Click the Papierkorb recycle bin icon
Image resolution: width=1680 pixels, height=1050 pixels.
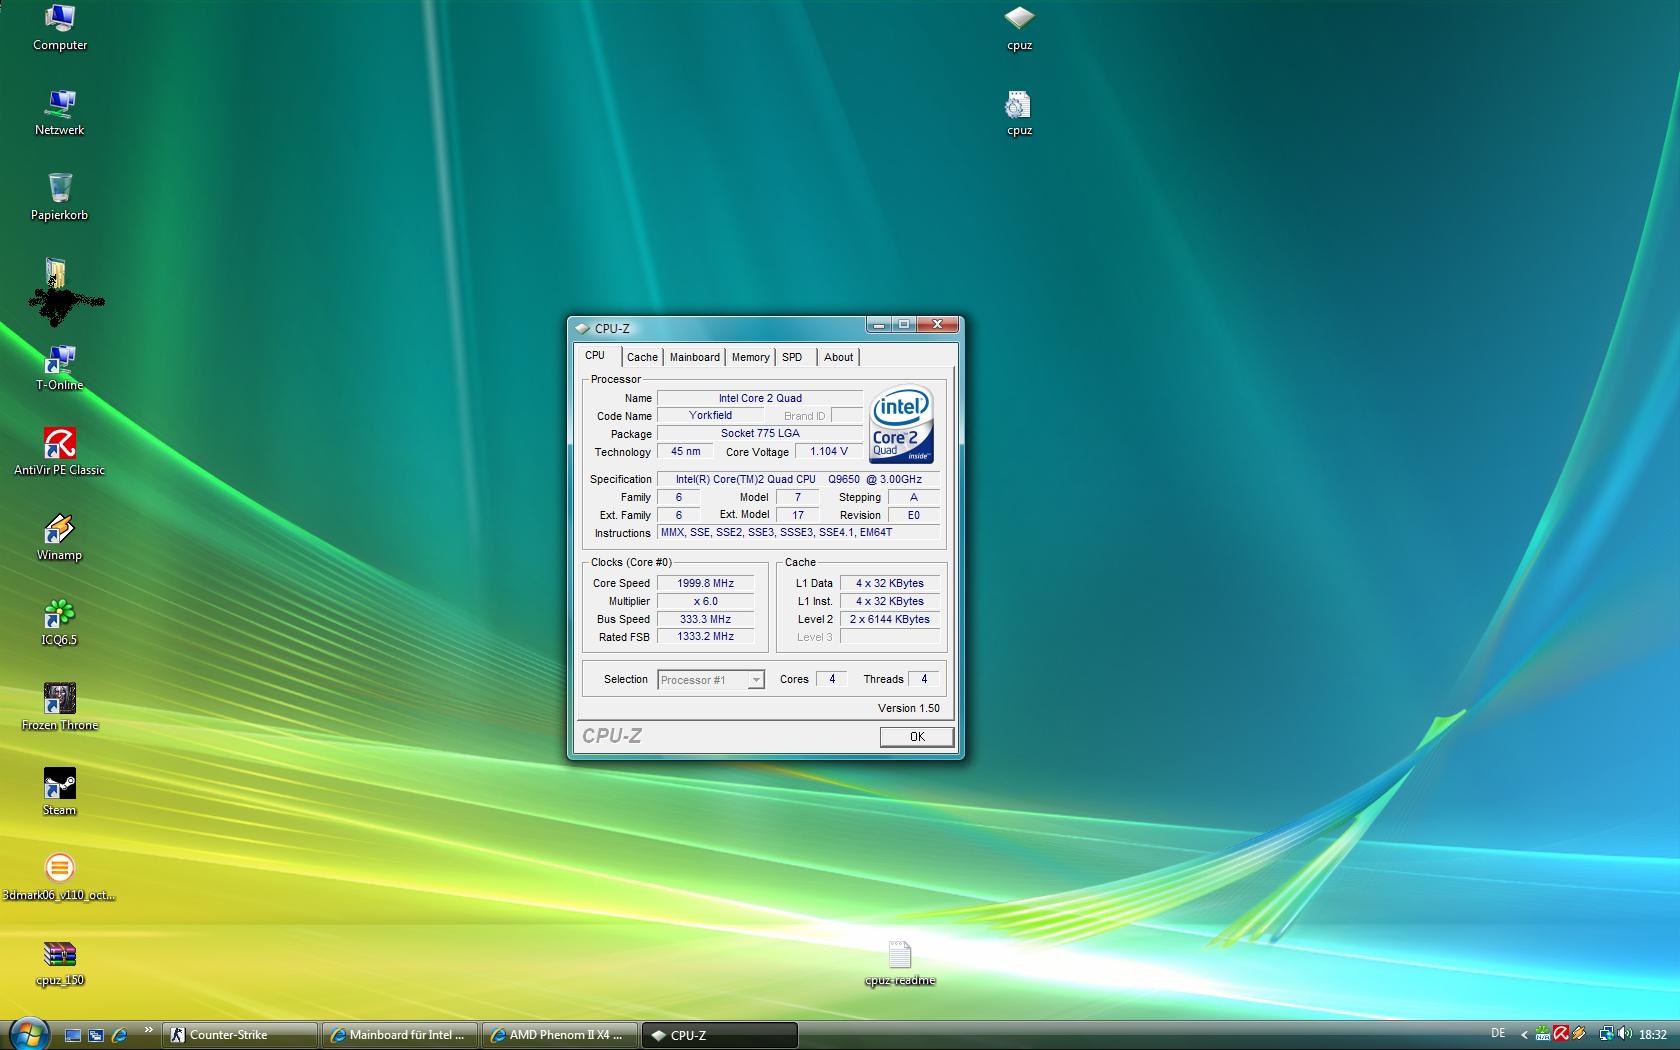59,190
